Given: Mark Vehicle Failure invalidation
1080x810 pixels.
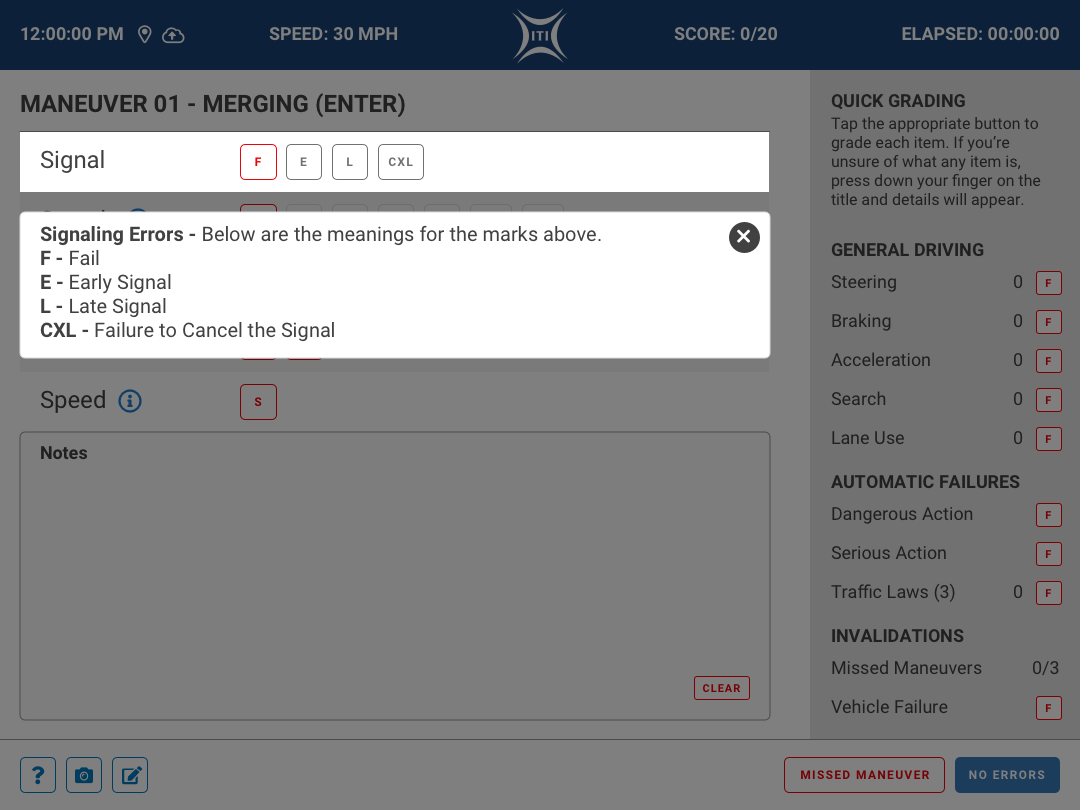Looking at the screenshot, I should (x=1048, y=708).
